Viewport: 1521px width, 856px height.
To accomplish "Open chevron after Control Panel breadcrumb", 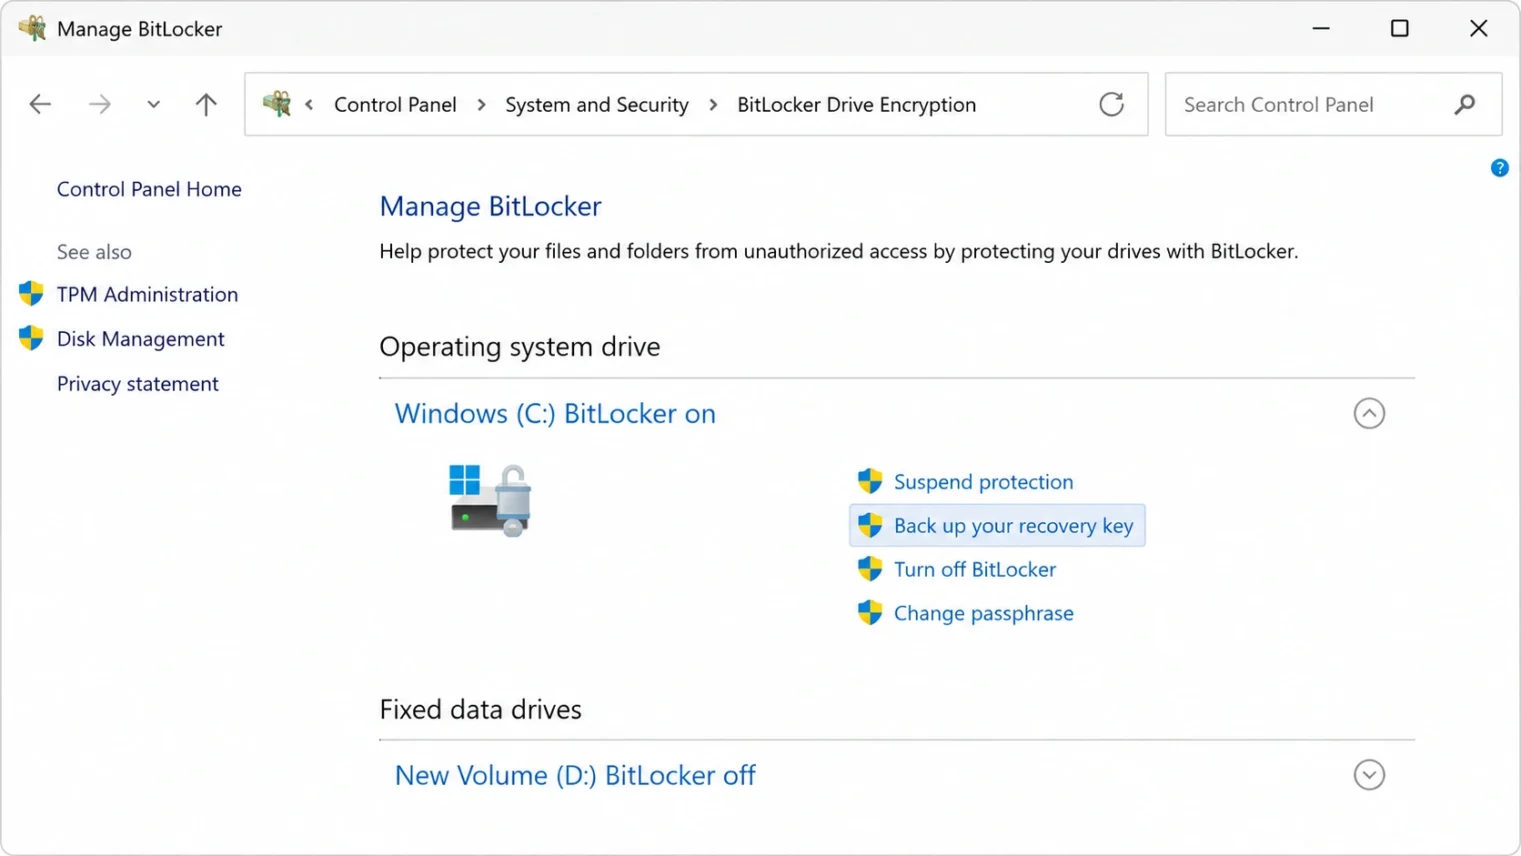I will 481,104.
